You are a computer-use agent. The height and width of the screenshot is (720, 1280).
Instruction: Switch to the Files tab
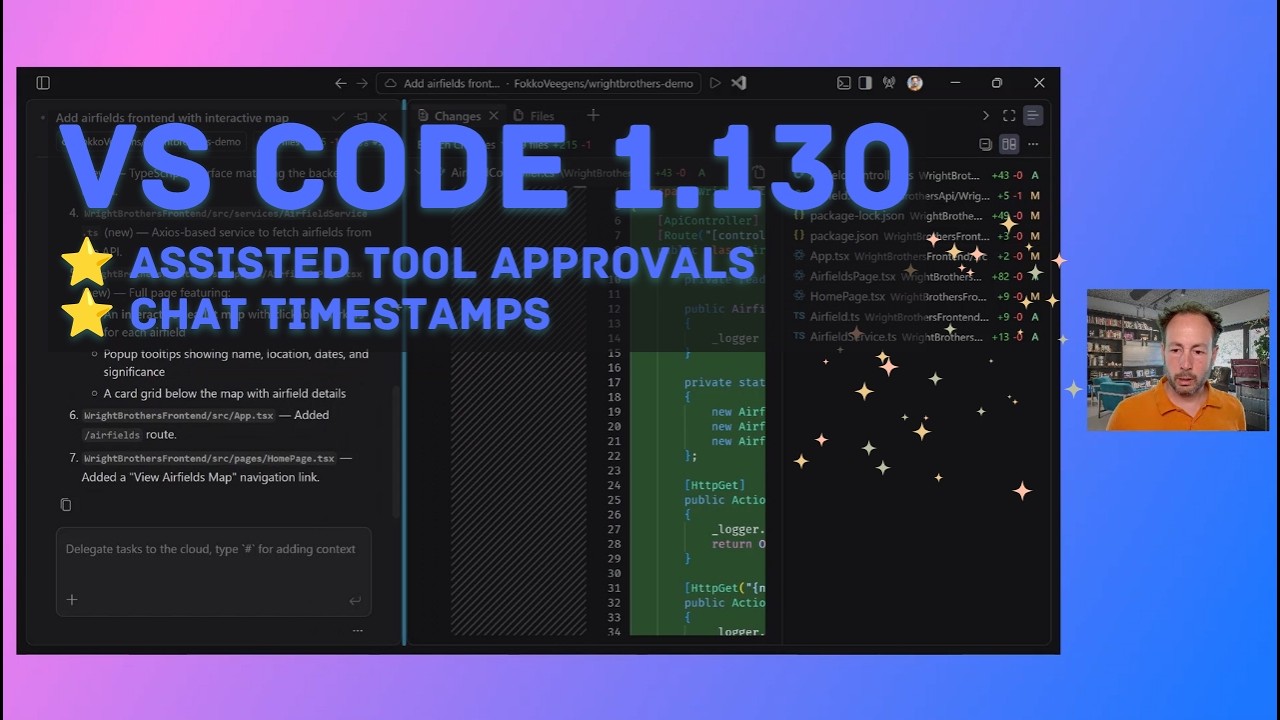pos(534,116)
